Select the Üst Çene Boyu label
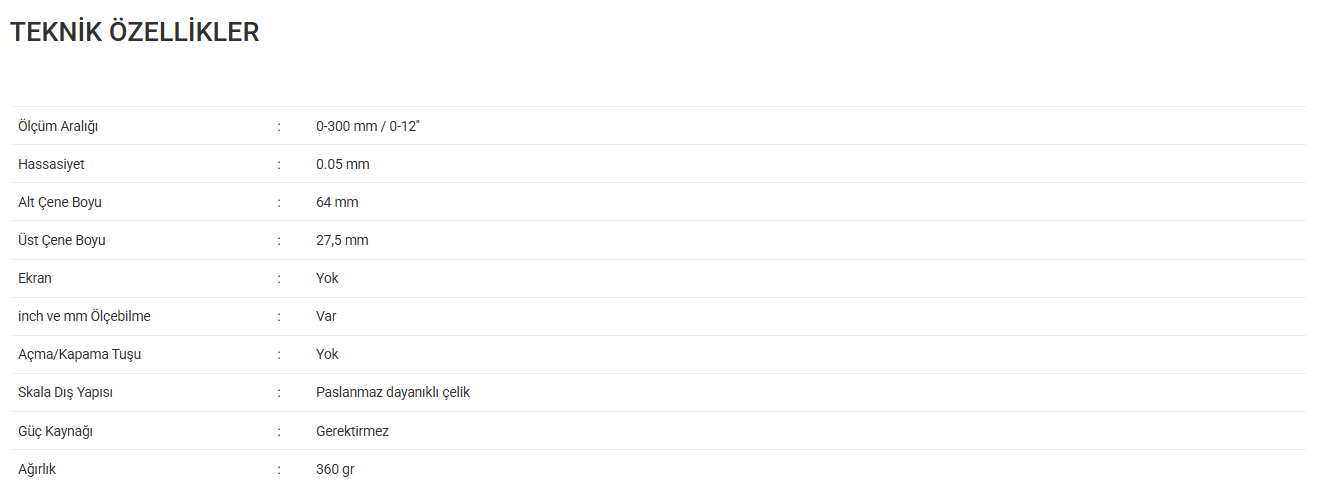The image size is (1320, 491). point(62,240)
